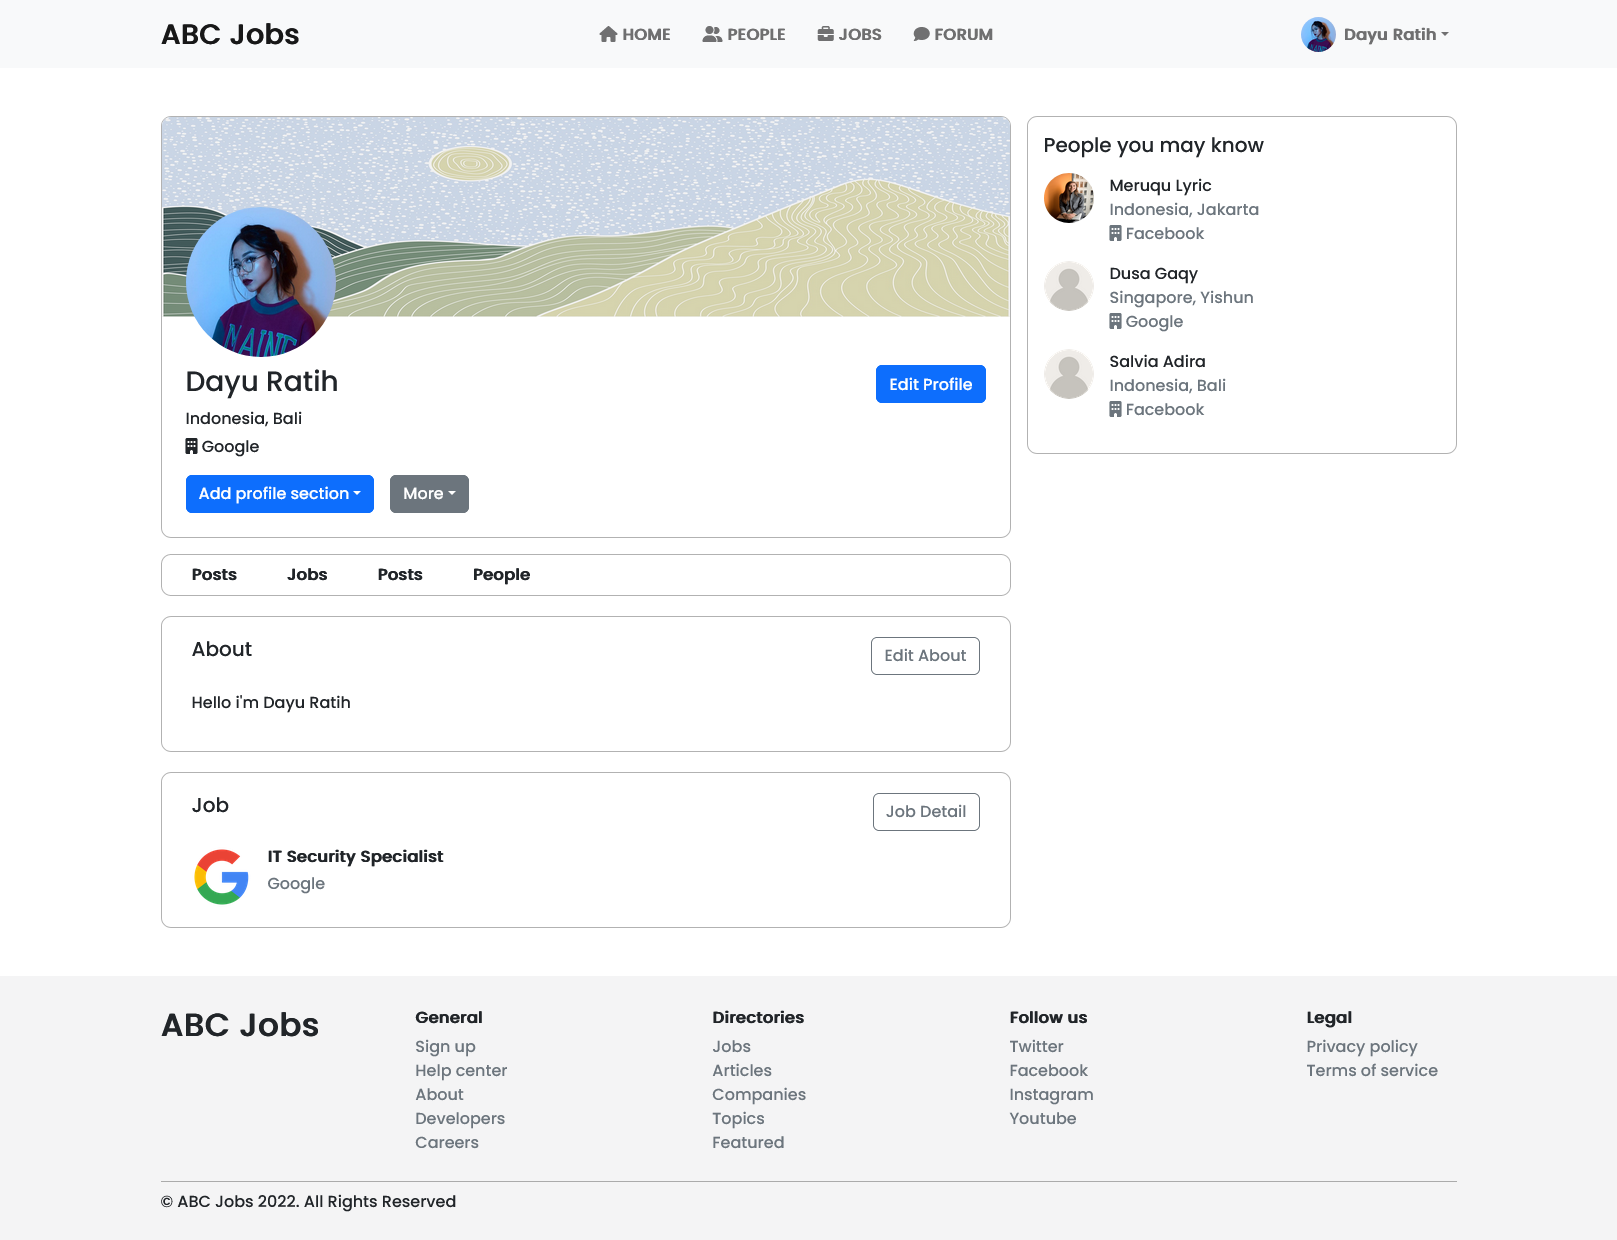Open Salvia Adira name link

point(1157,361)
